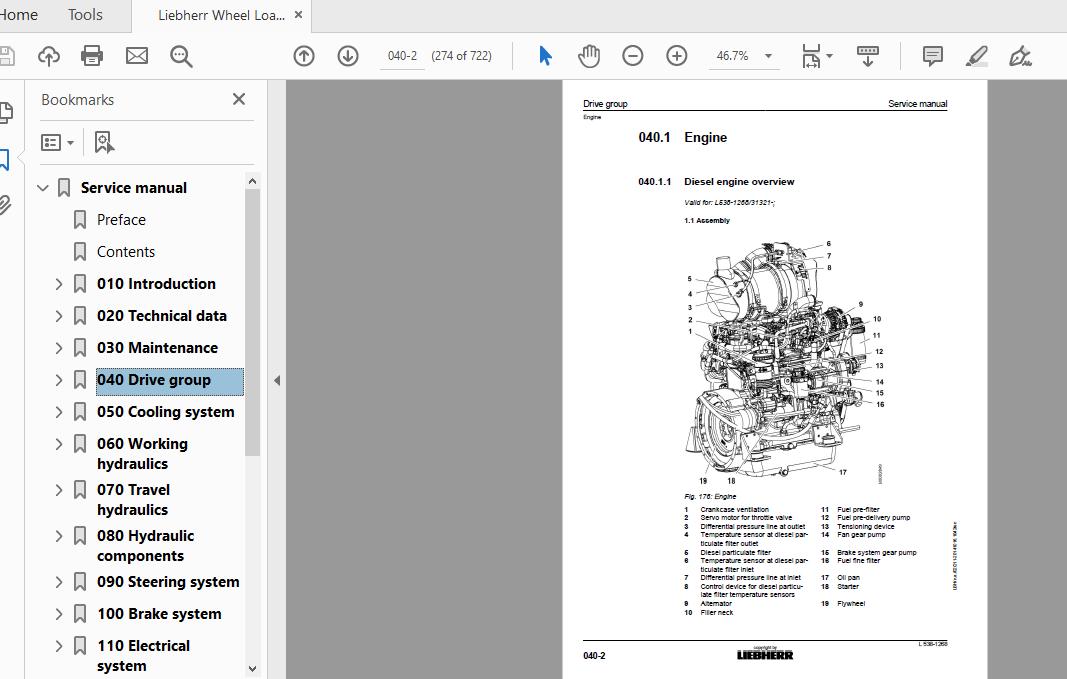The height and width of the screenshot is (679, 1067).
Task: Expand 030 Maintenance bookmark
Action: click(x=59, y=348)
